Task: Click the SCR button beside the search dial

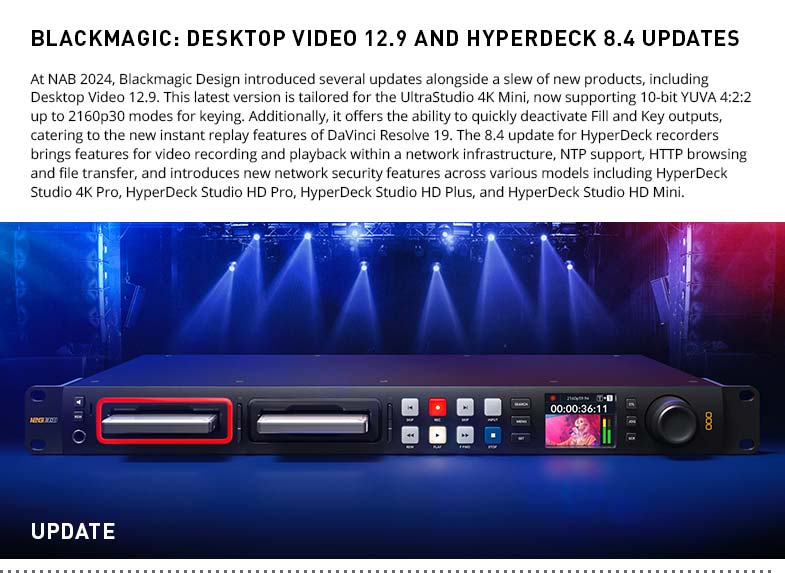Action: click(631, 438)
